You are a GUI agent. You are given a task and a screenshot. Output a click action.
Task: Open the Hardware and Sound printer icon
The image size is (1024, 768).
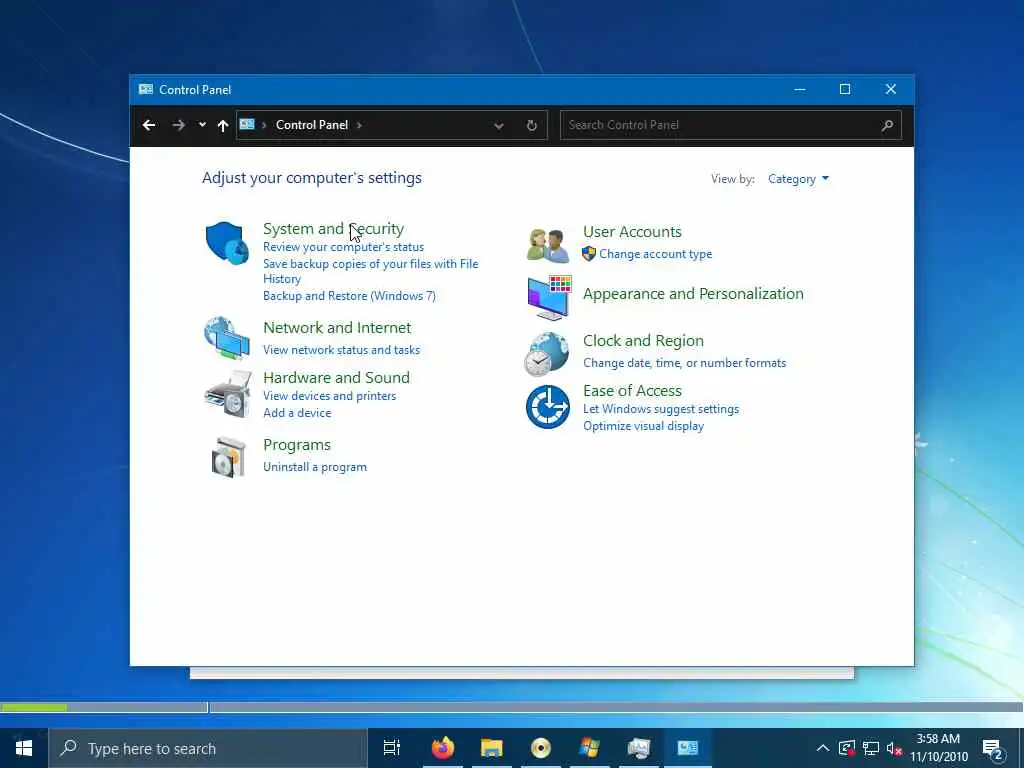pyautogui.click(x=229, y=394)
